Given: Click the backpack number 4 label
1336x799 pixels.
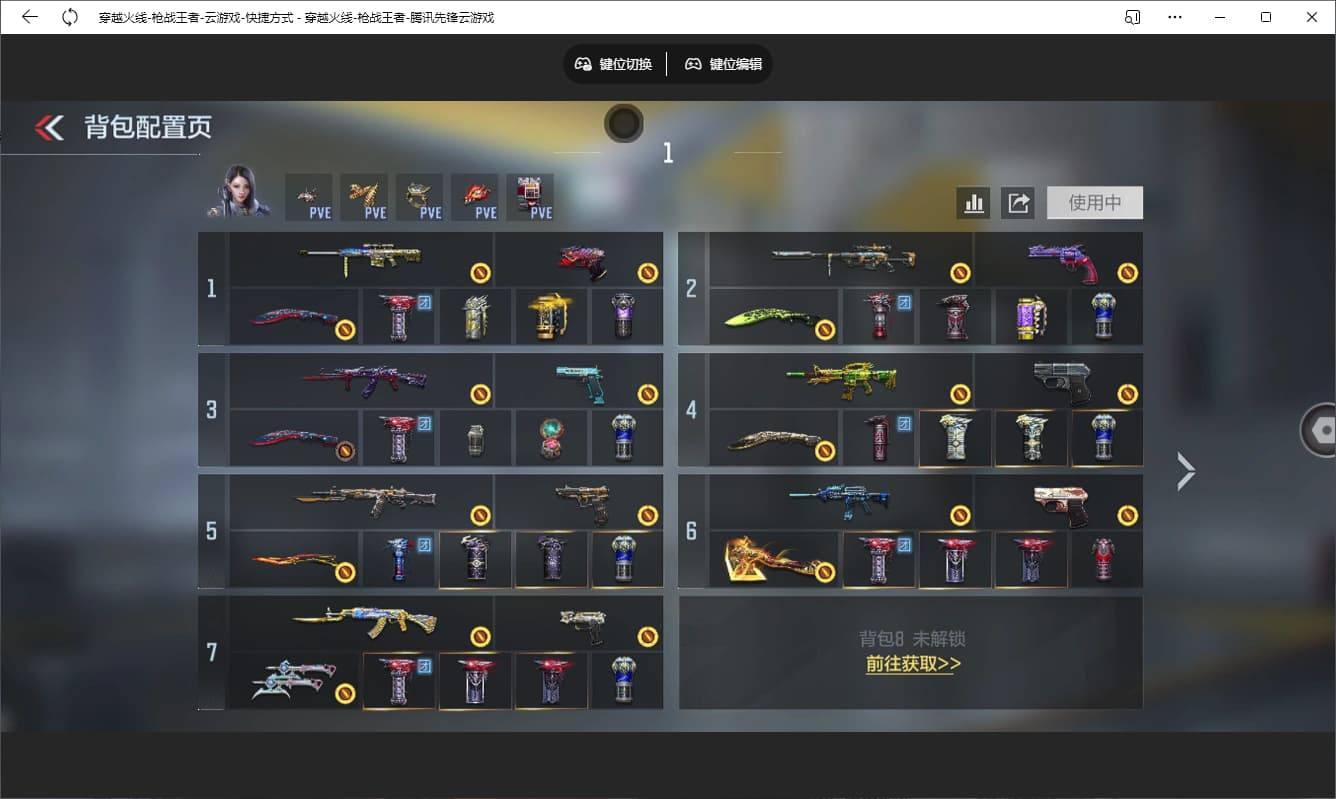Looking at the screenshot, I should 692,410.
